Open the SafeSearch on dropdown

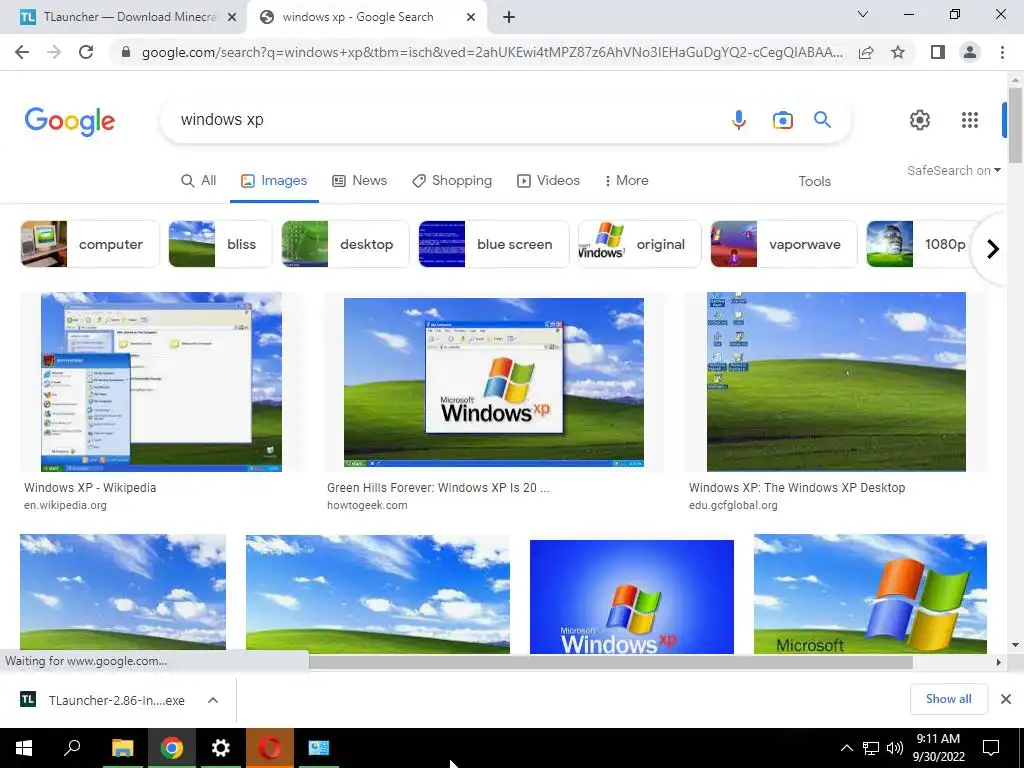tap(953, 170)
